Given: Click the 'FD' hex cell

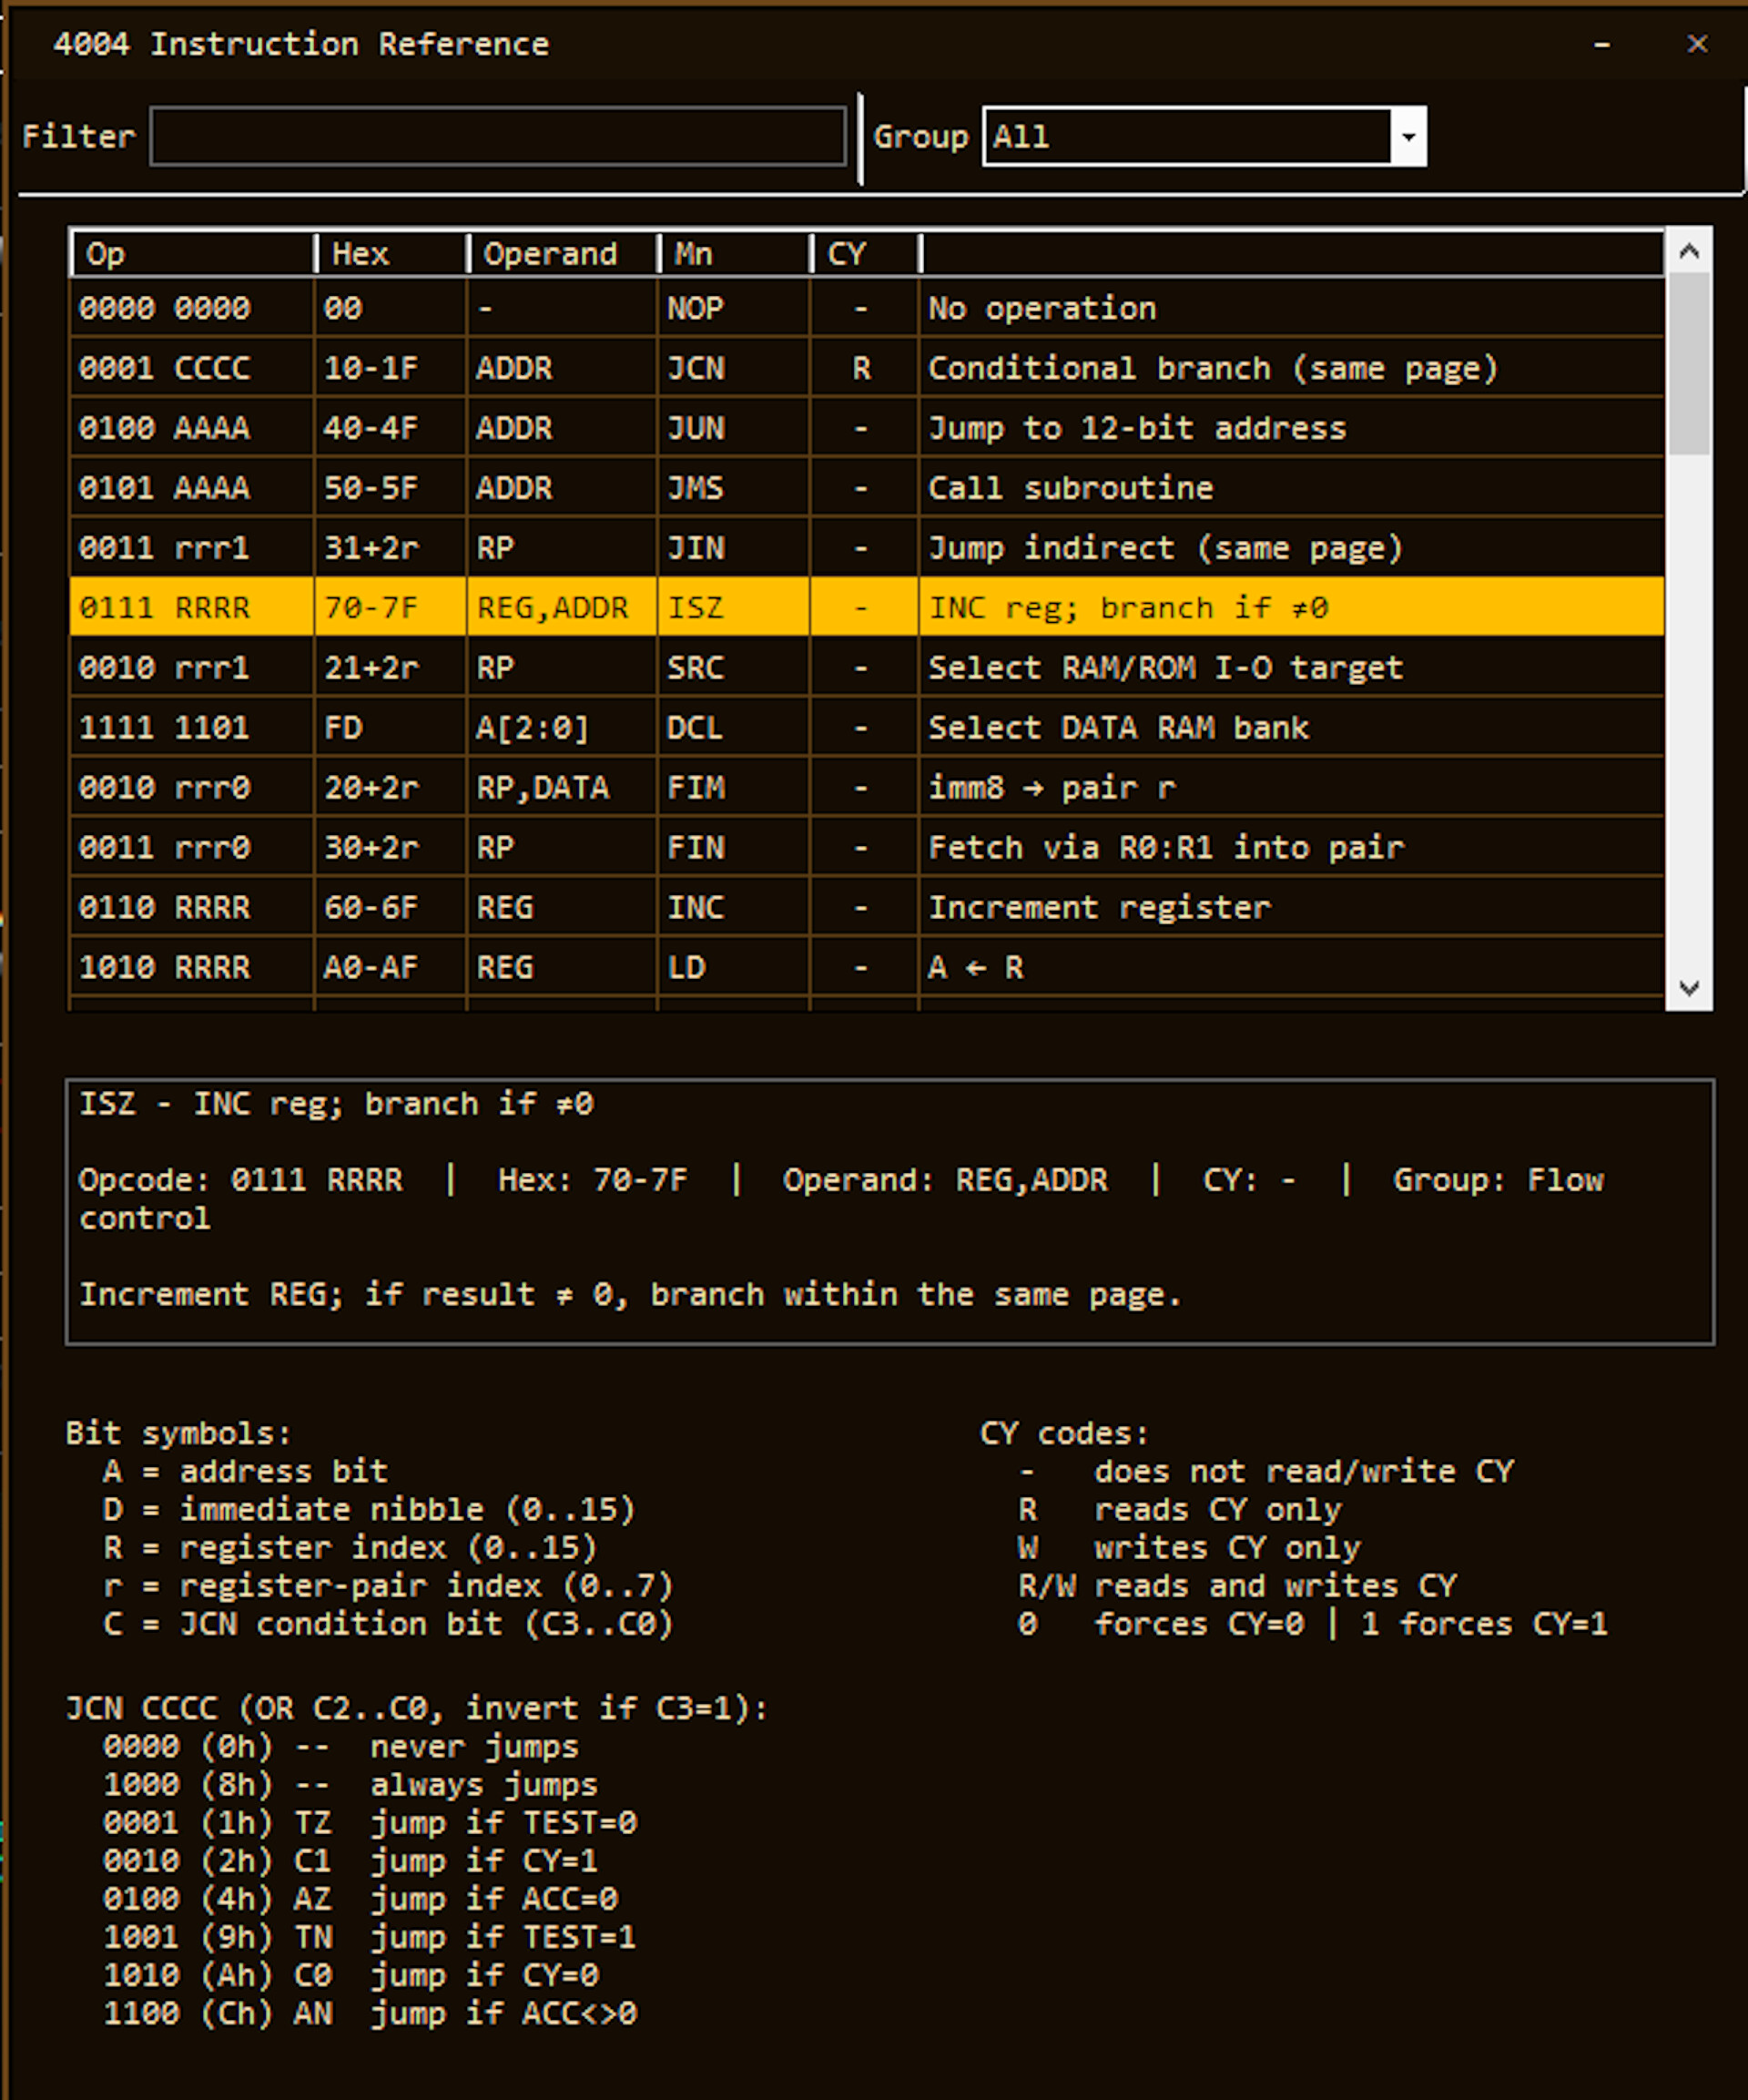Looking at the screenshot, I should tap(391, 727).
